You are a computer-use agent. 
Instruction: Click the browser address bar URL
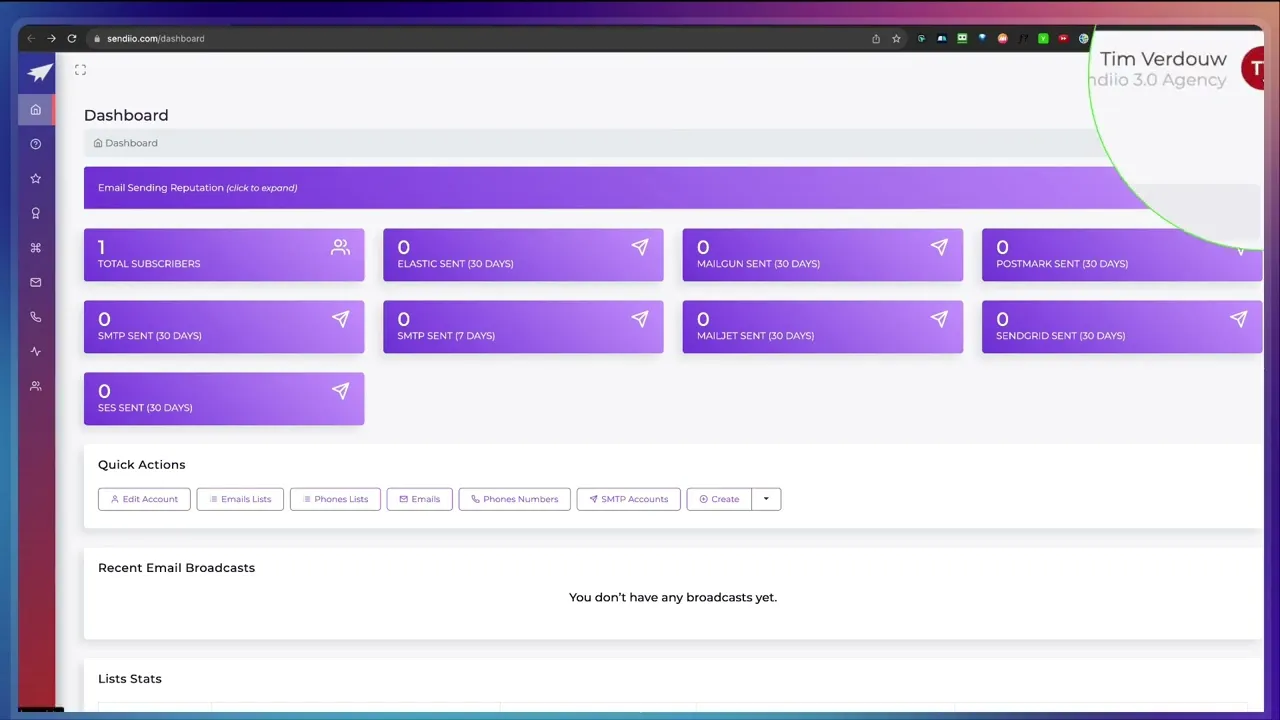pyautogui.click(x=155, y=39)
